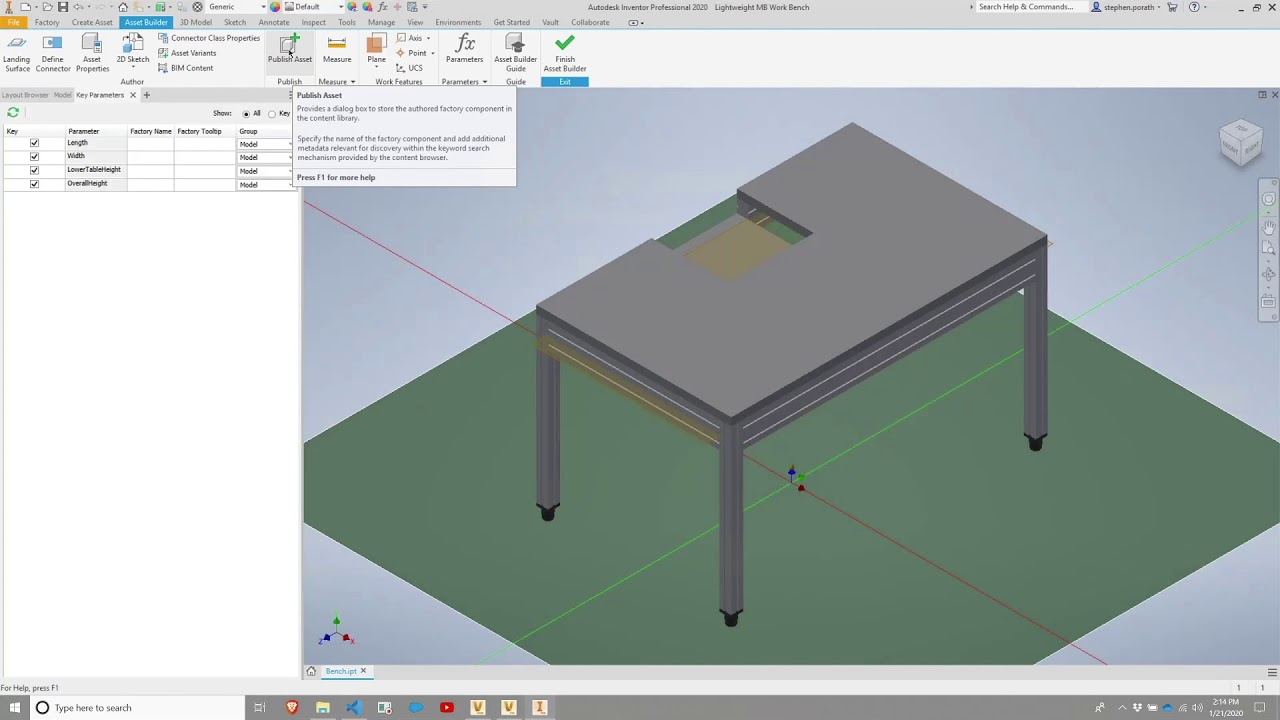Activate the Orbit navigation tool
1280x720 pixels.
pyautogui.click(x=1268, y=275)
